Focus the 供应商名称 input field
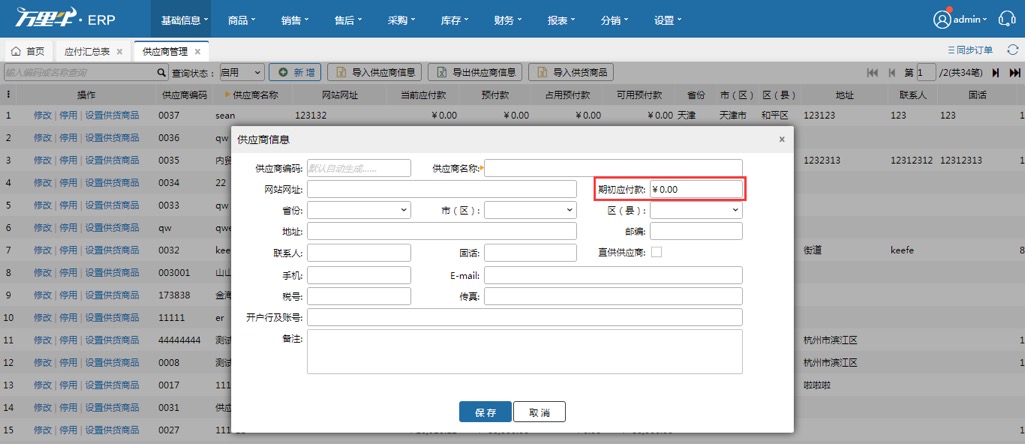 (613, 168)
